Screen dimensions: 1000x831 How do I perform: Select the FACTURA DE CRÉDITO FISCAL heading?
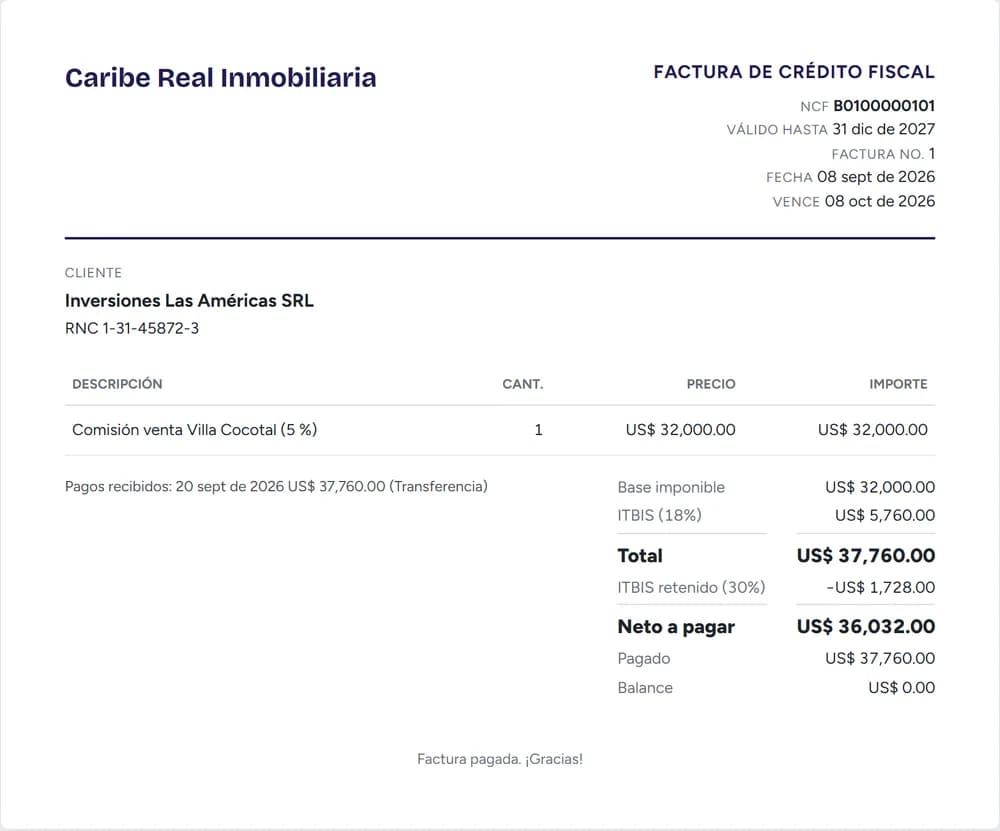794,72
